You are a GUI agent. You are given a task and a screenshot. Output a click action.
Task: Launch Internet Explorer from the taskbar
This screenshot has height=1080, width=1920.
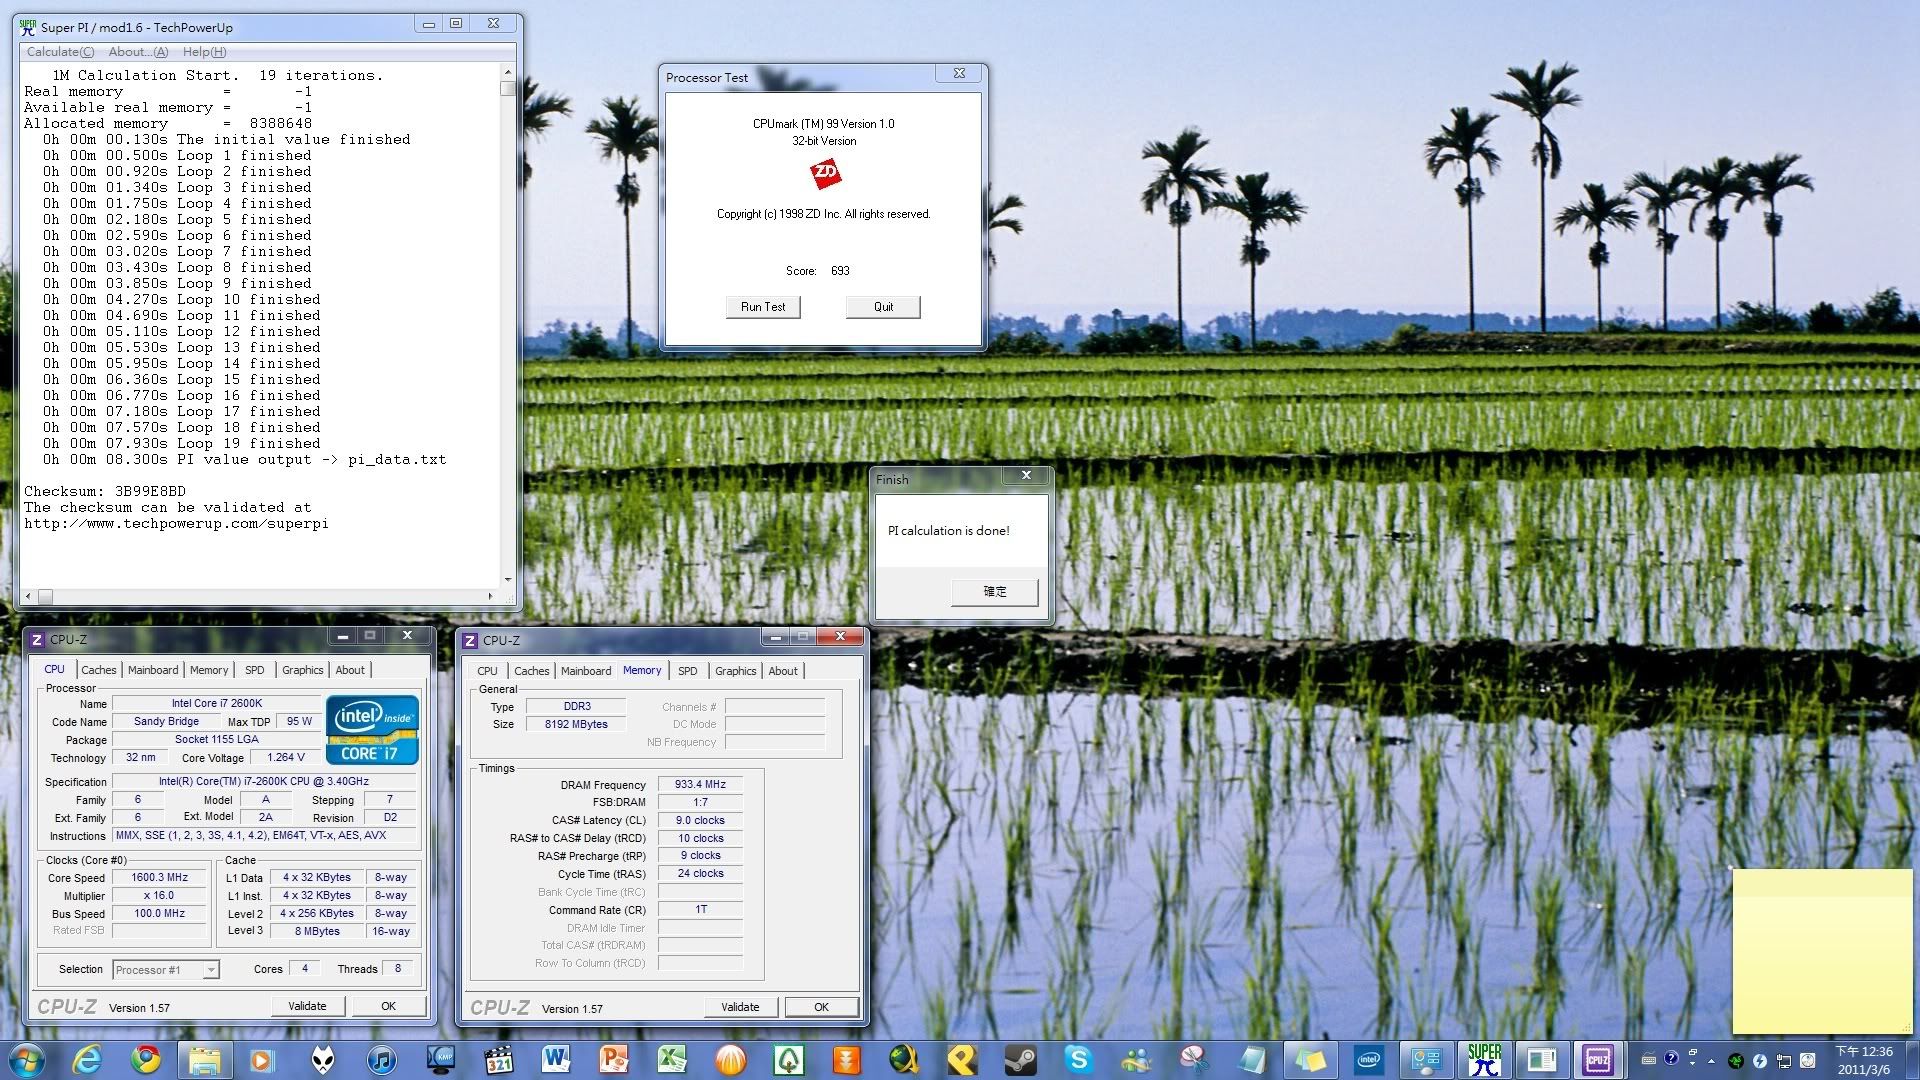[x=88, y=1059]
